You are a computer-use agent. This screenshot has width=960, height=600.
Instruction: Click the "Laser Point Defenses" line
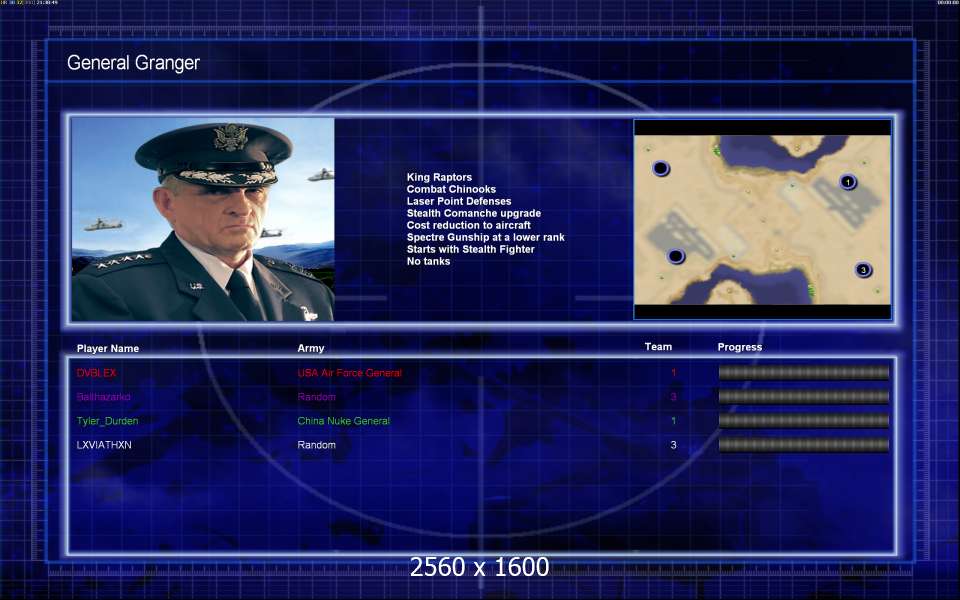tap(459, 201)
